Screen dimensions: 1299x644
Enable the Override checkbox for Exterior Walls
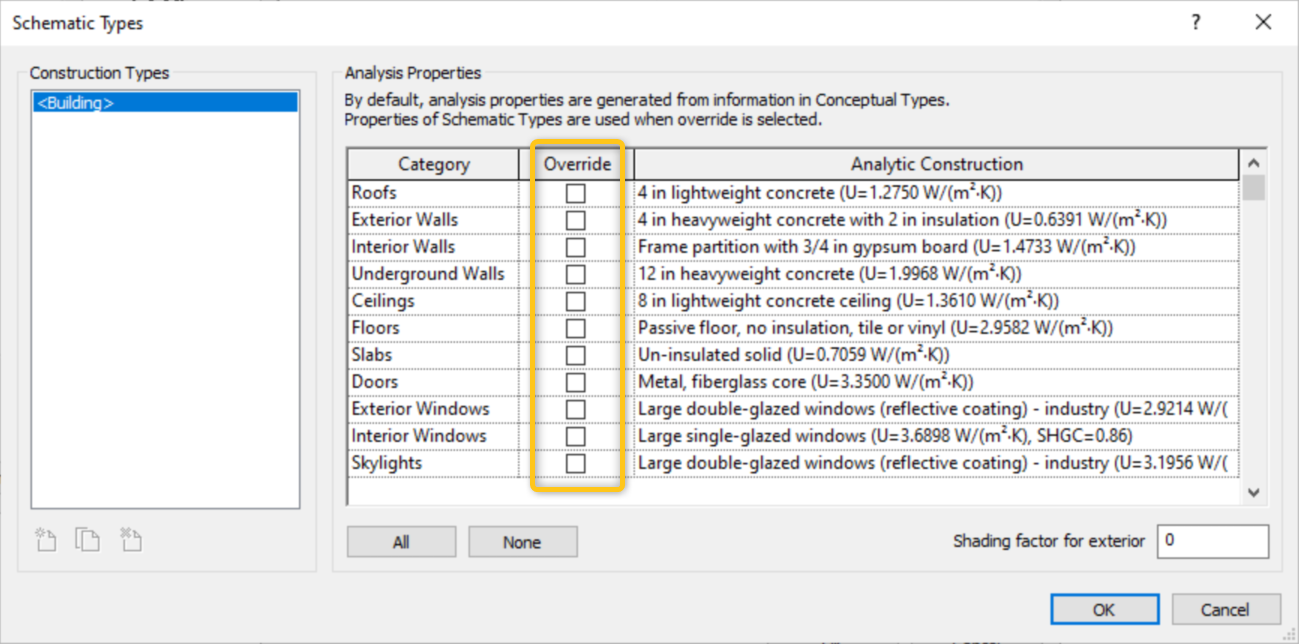point(576,219)
